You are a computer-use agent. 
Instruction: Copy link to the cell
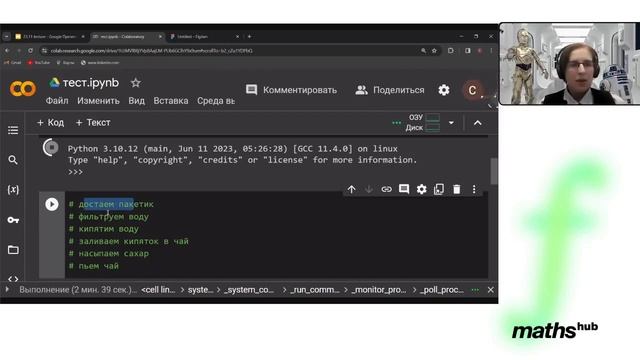pyautogui.click(x=386, y=189)
